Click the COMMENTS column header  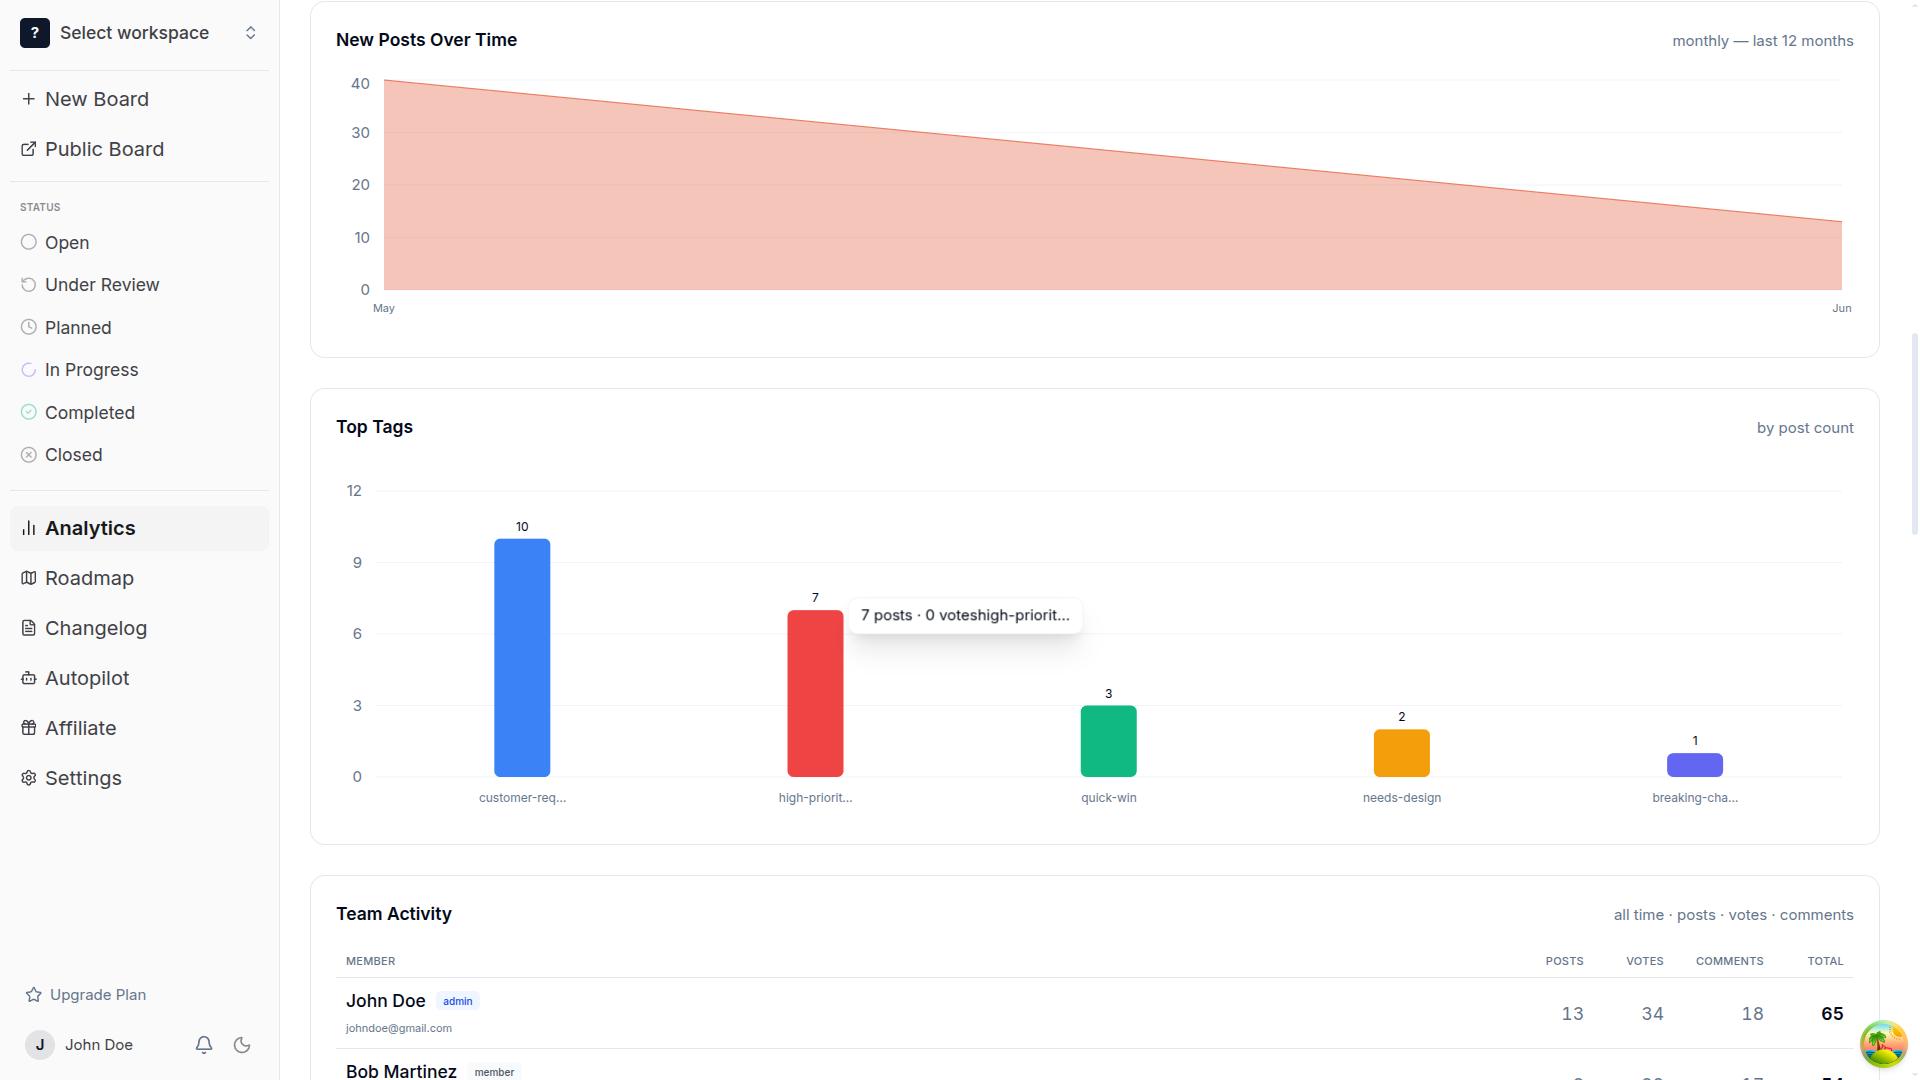(1729, 961)
